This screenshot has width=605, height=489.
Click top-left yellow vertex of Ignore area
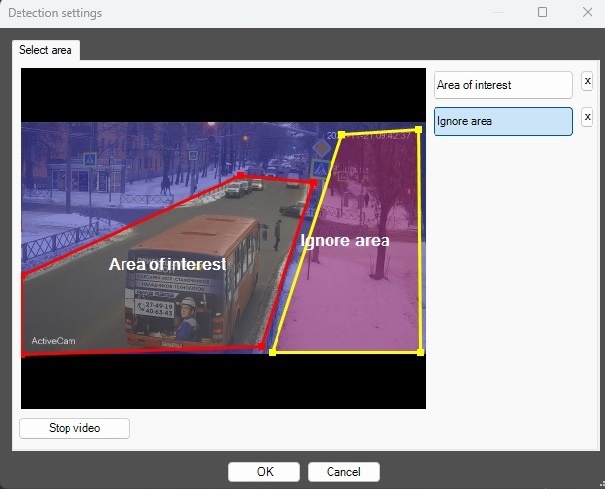pos(342,134)
